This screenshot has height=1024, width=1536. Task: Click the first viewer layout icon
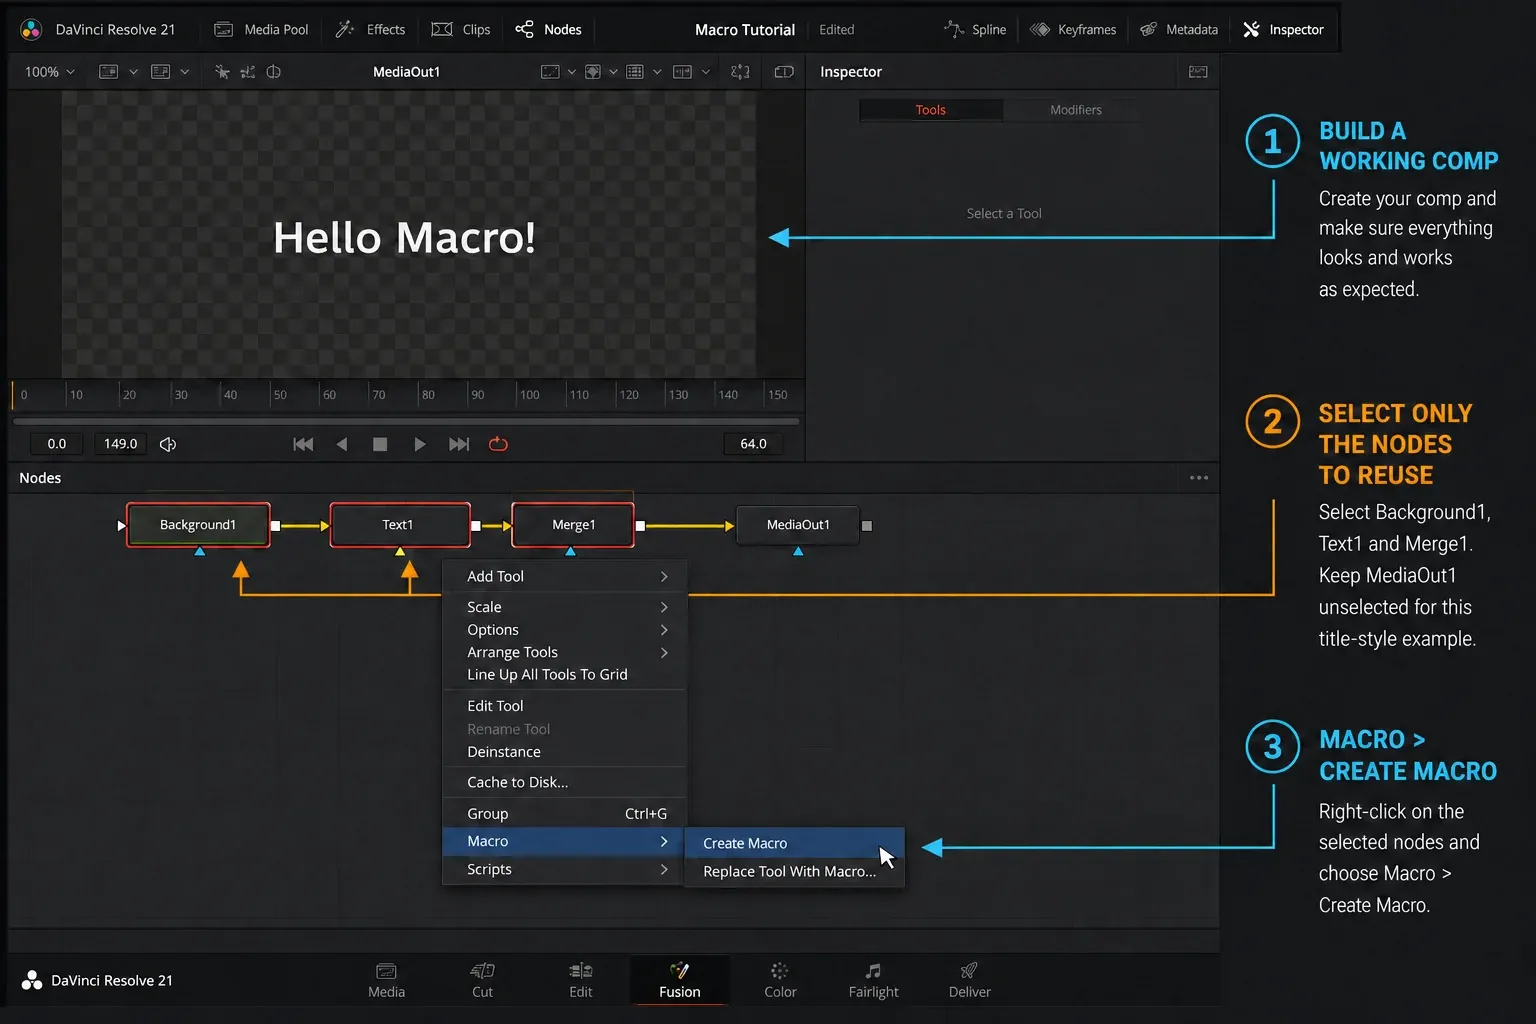point(108,72)
